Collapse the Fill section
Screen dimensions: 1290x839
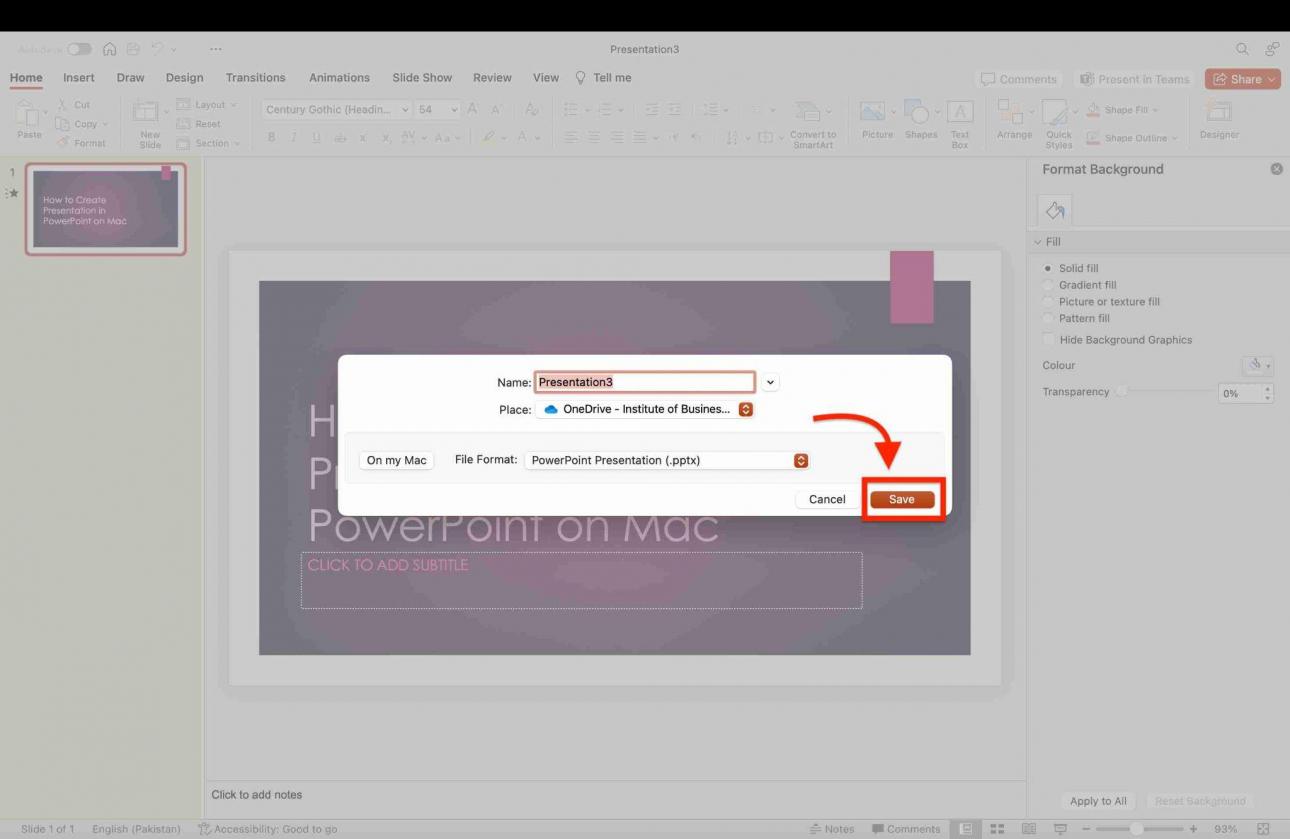coord(1038,241)
